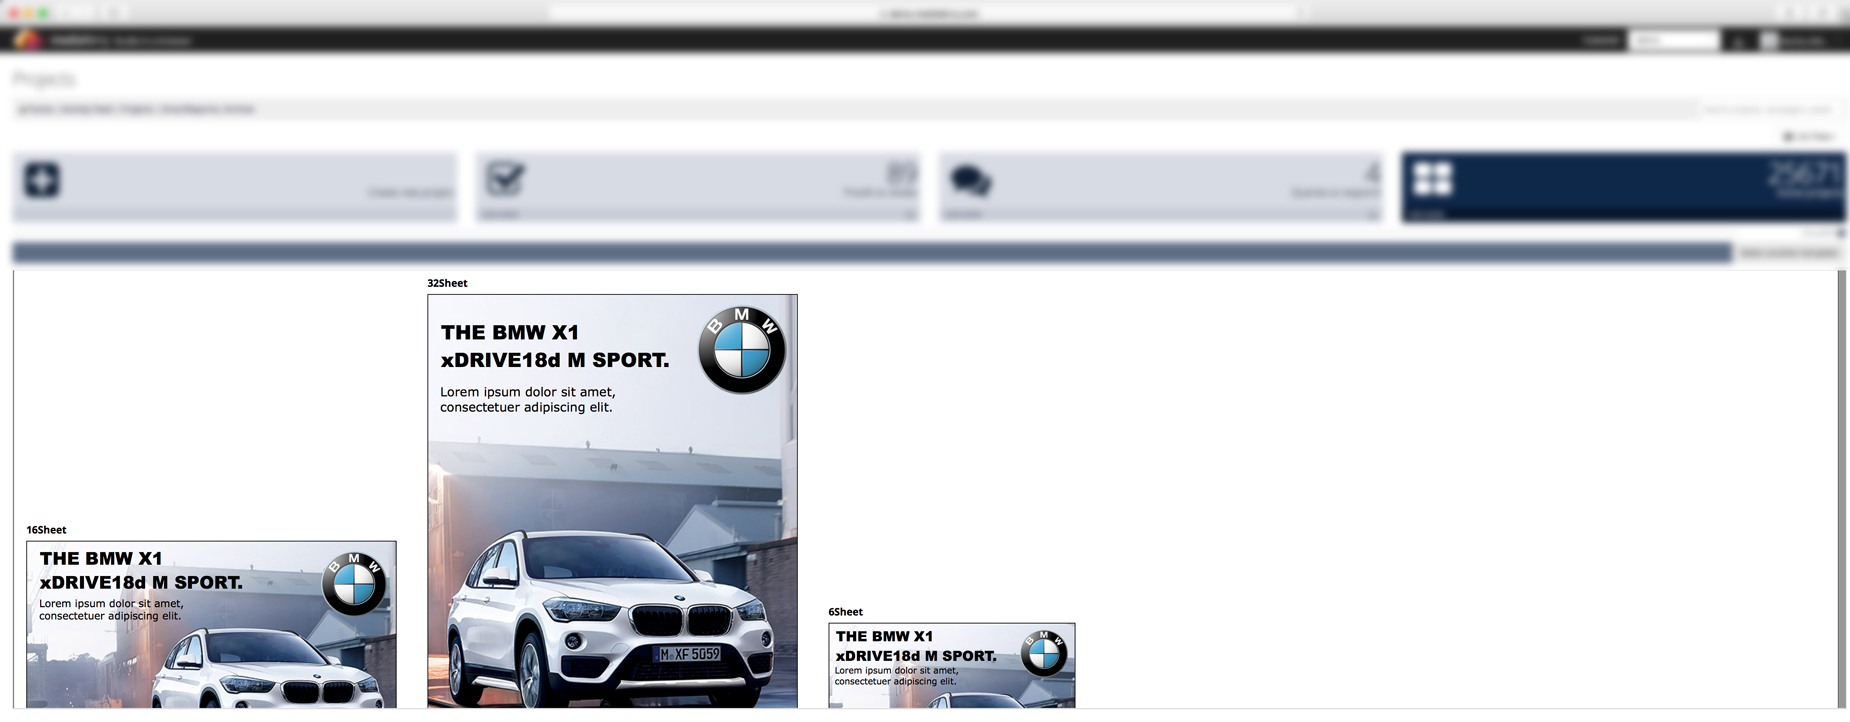The image size is (1850, 722).
Task: Open the speech bubbles queries tile icon
Action: [x=969, y=180]
